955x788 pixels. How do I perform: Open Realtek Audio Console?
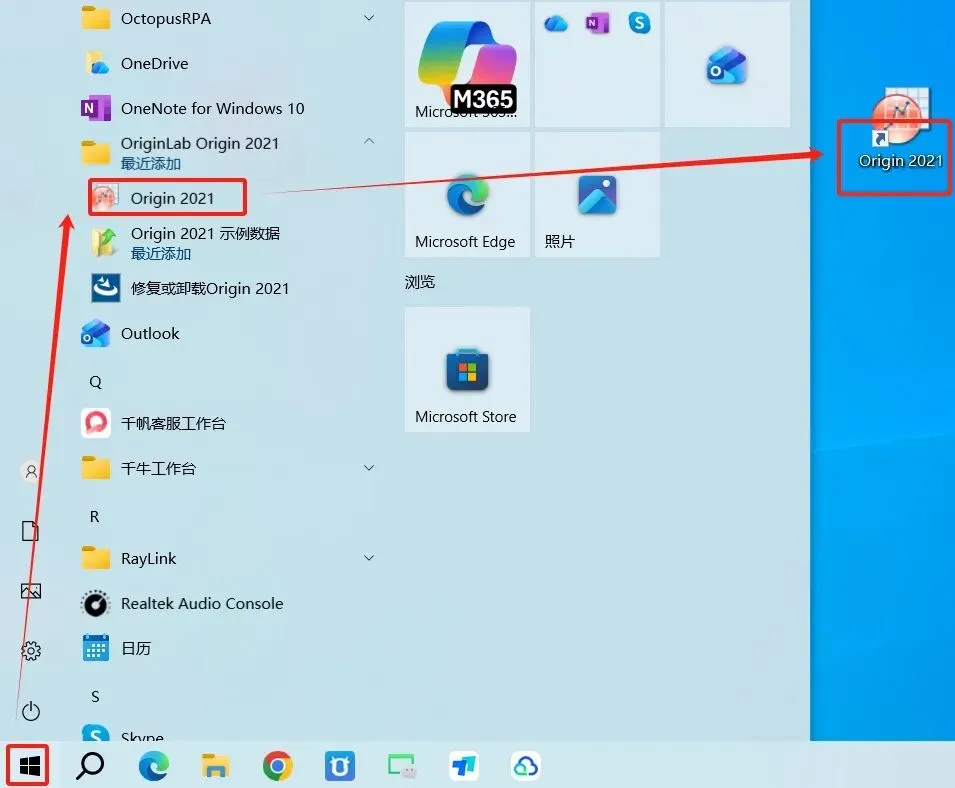coord(228,603)
